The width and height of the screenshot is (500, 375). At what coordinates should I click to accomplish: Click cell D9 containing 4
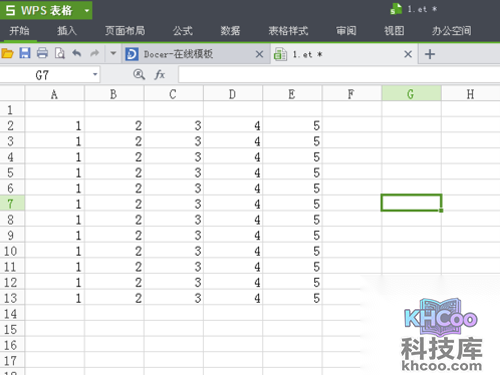click(233, 235)
